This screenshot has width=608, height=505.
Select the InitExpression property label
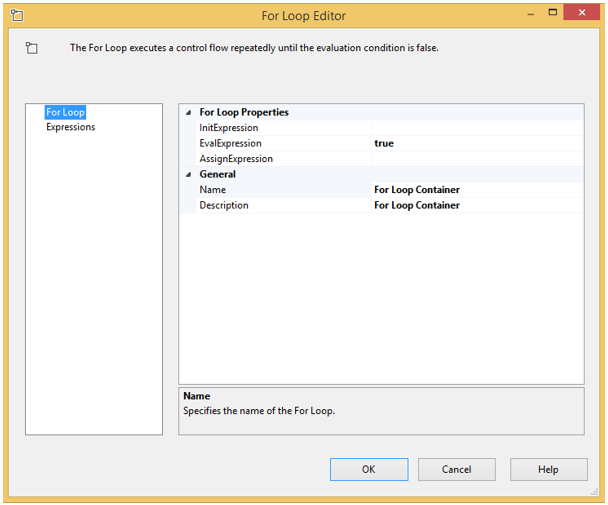point(229,128)
